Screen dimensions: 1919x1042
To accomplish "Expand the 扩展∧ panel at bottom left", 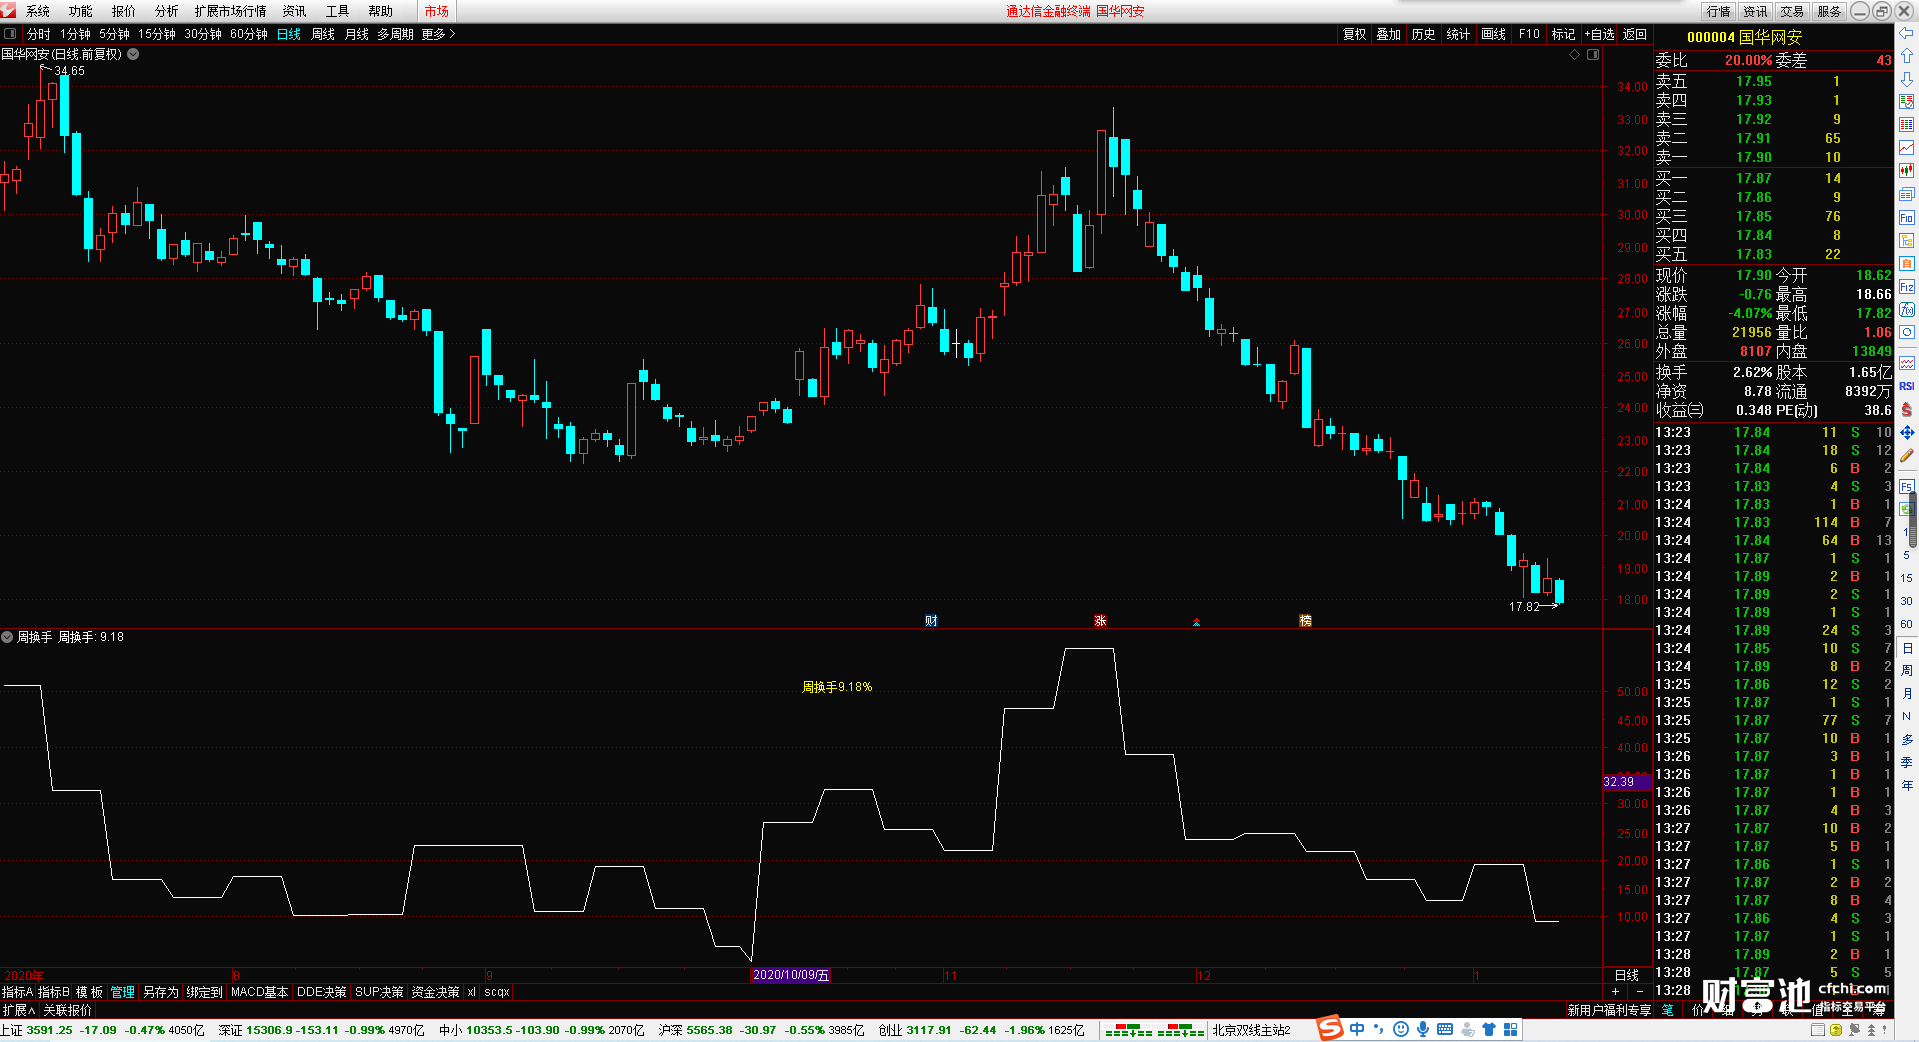I will (x=18, y=1010).
